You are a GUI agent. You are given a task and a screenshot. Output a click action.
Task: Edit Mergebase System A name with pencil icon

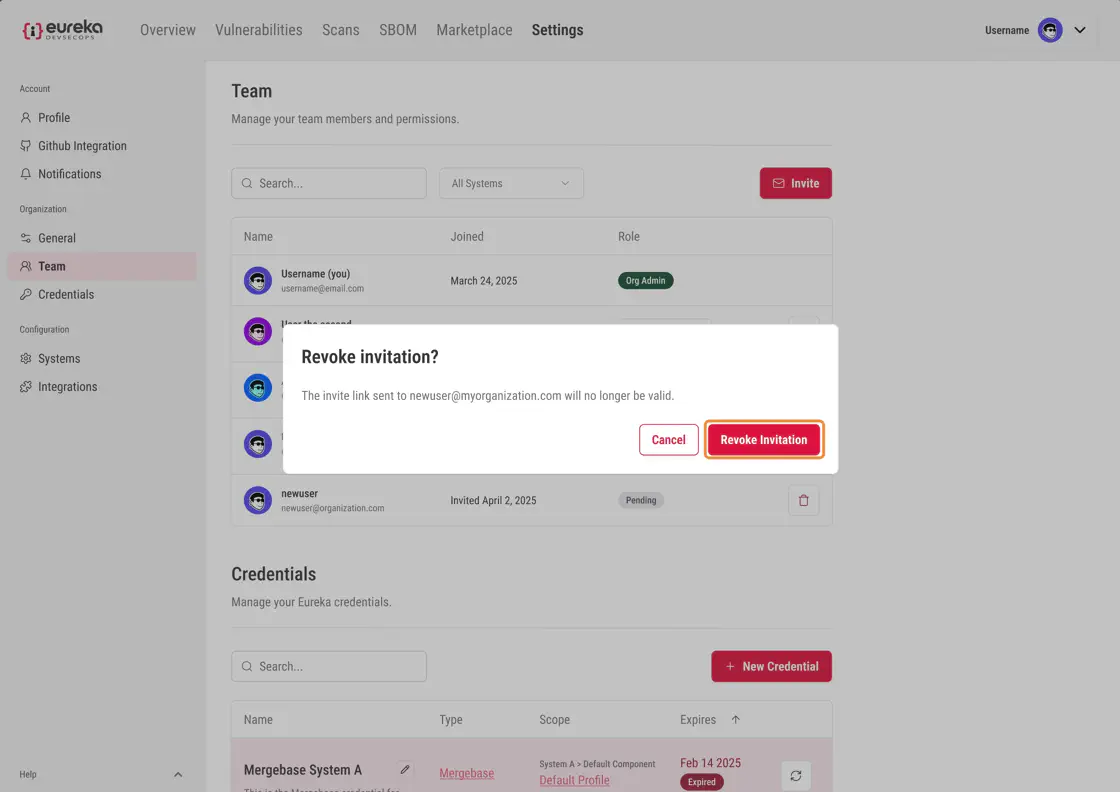(404, 769)
